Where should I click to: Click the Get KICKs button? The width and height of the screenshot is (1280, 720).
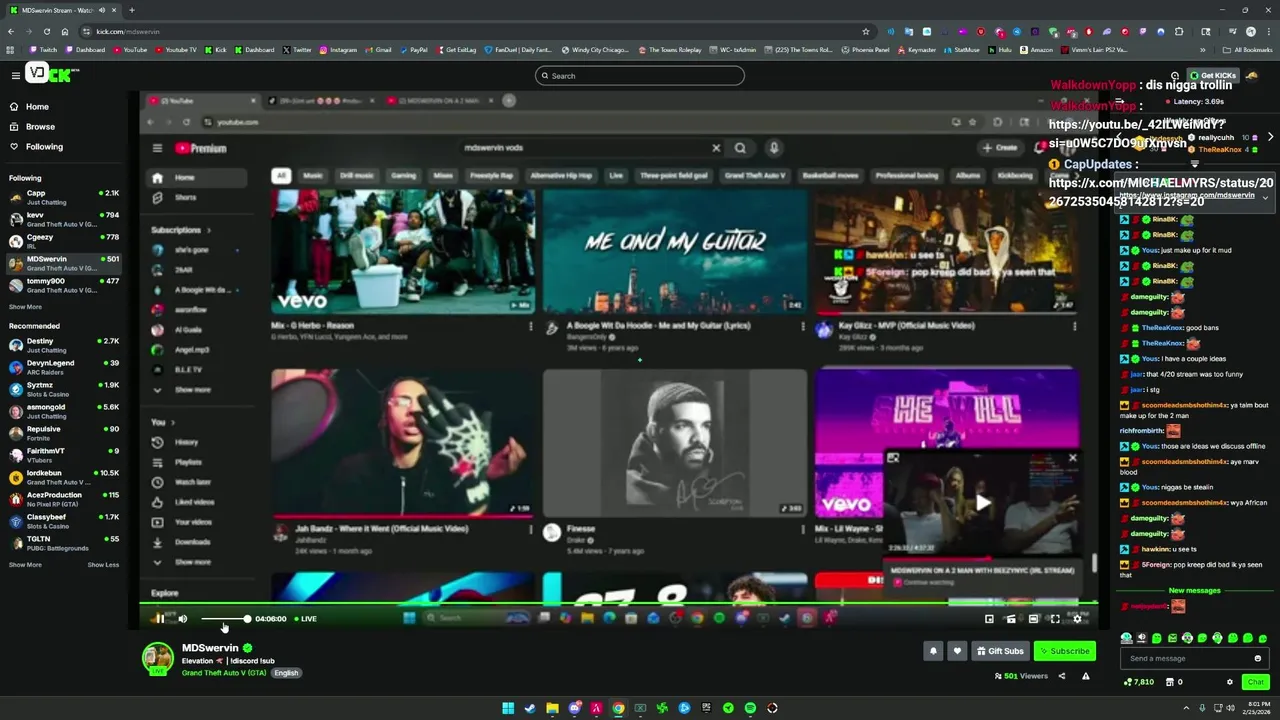coord(1212,75)
